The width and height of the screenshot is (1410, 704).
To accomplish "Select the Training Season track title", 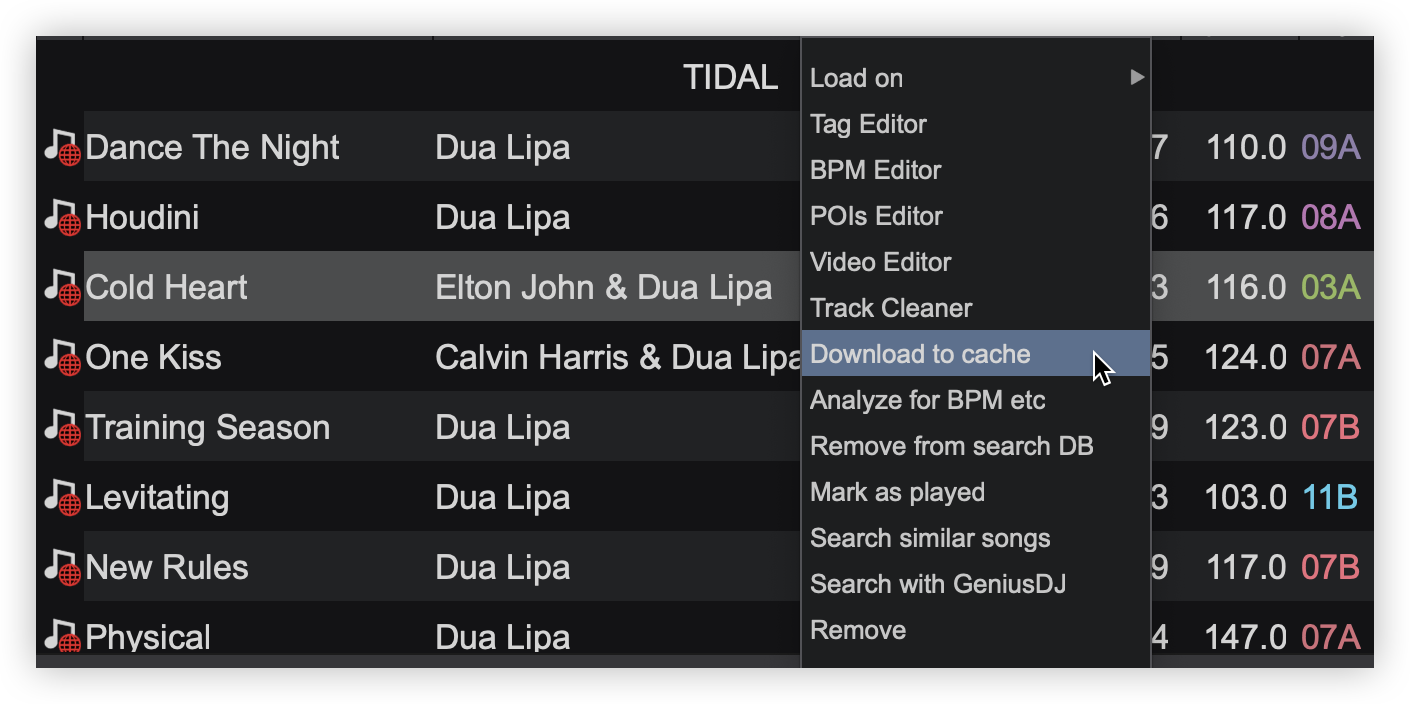I will tap(208, 428).
